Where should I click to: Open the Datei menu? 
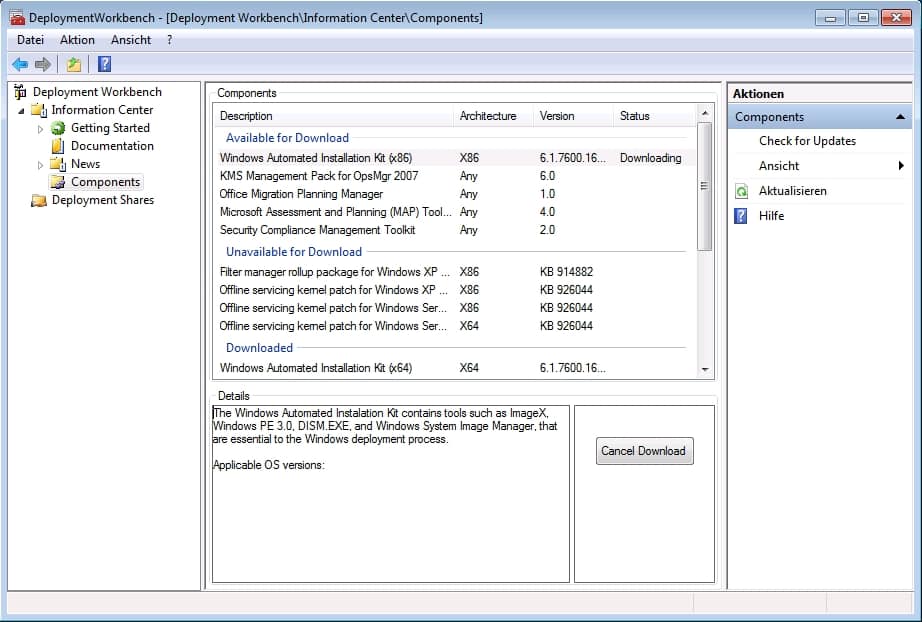tap(31, 40)
